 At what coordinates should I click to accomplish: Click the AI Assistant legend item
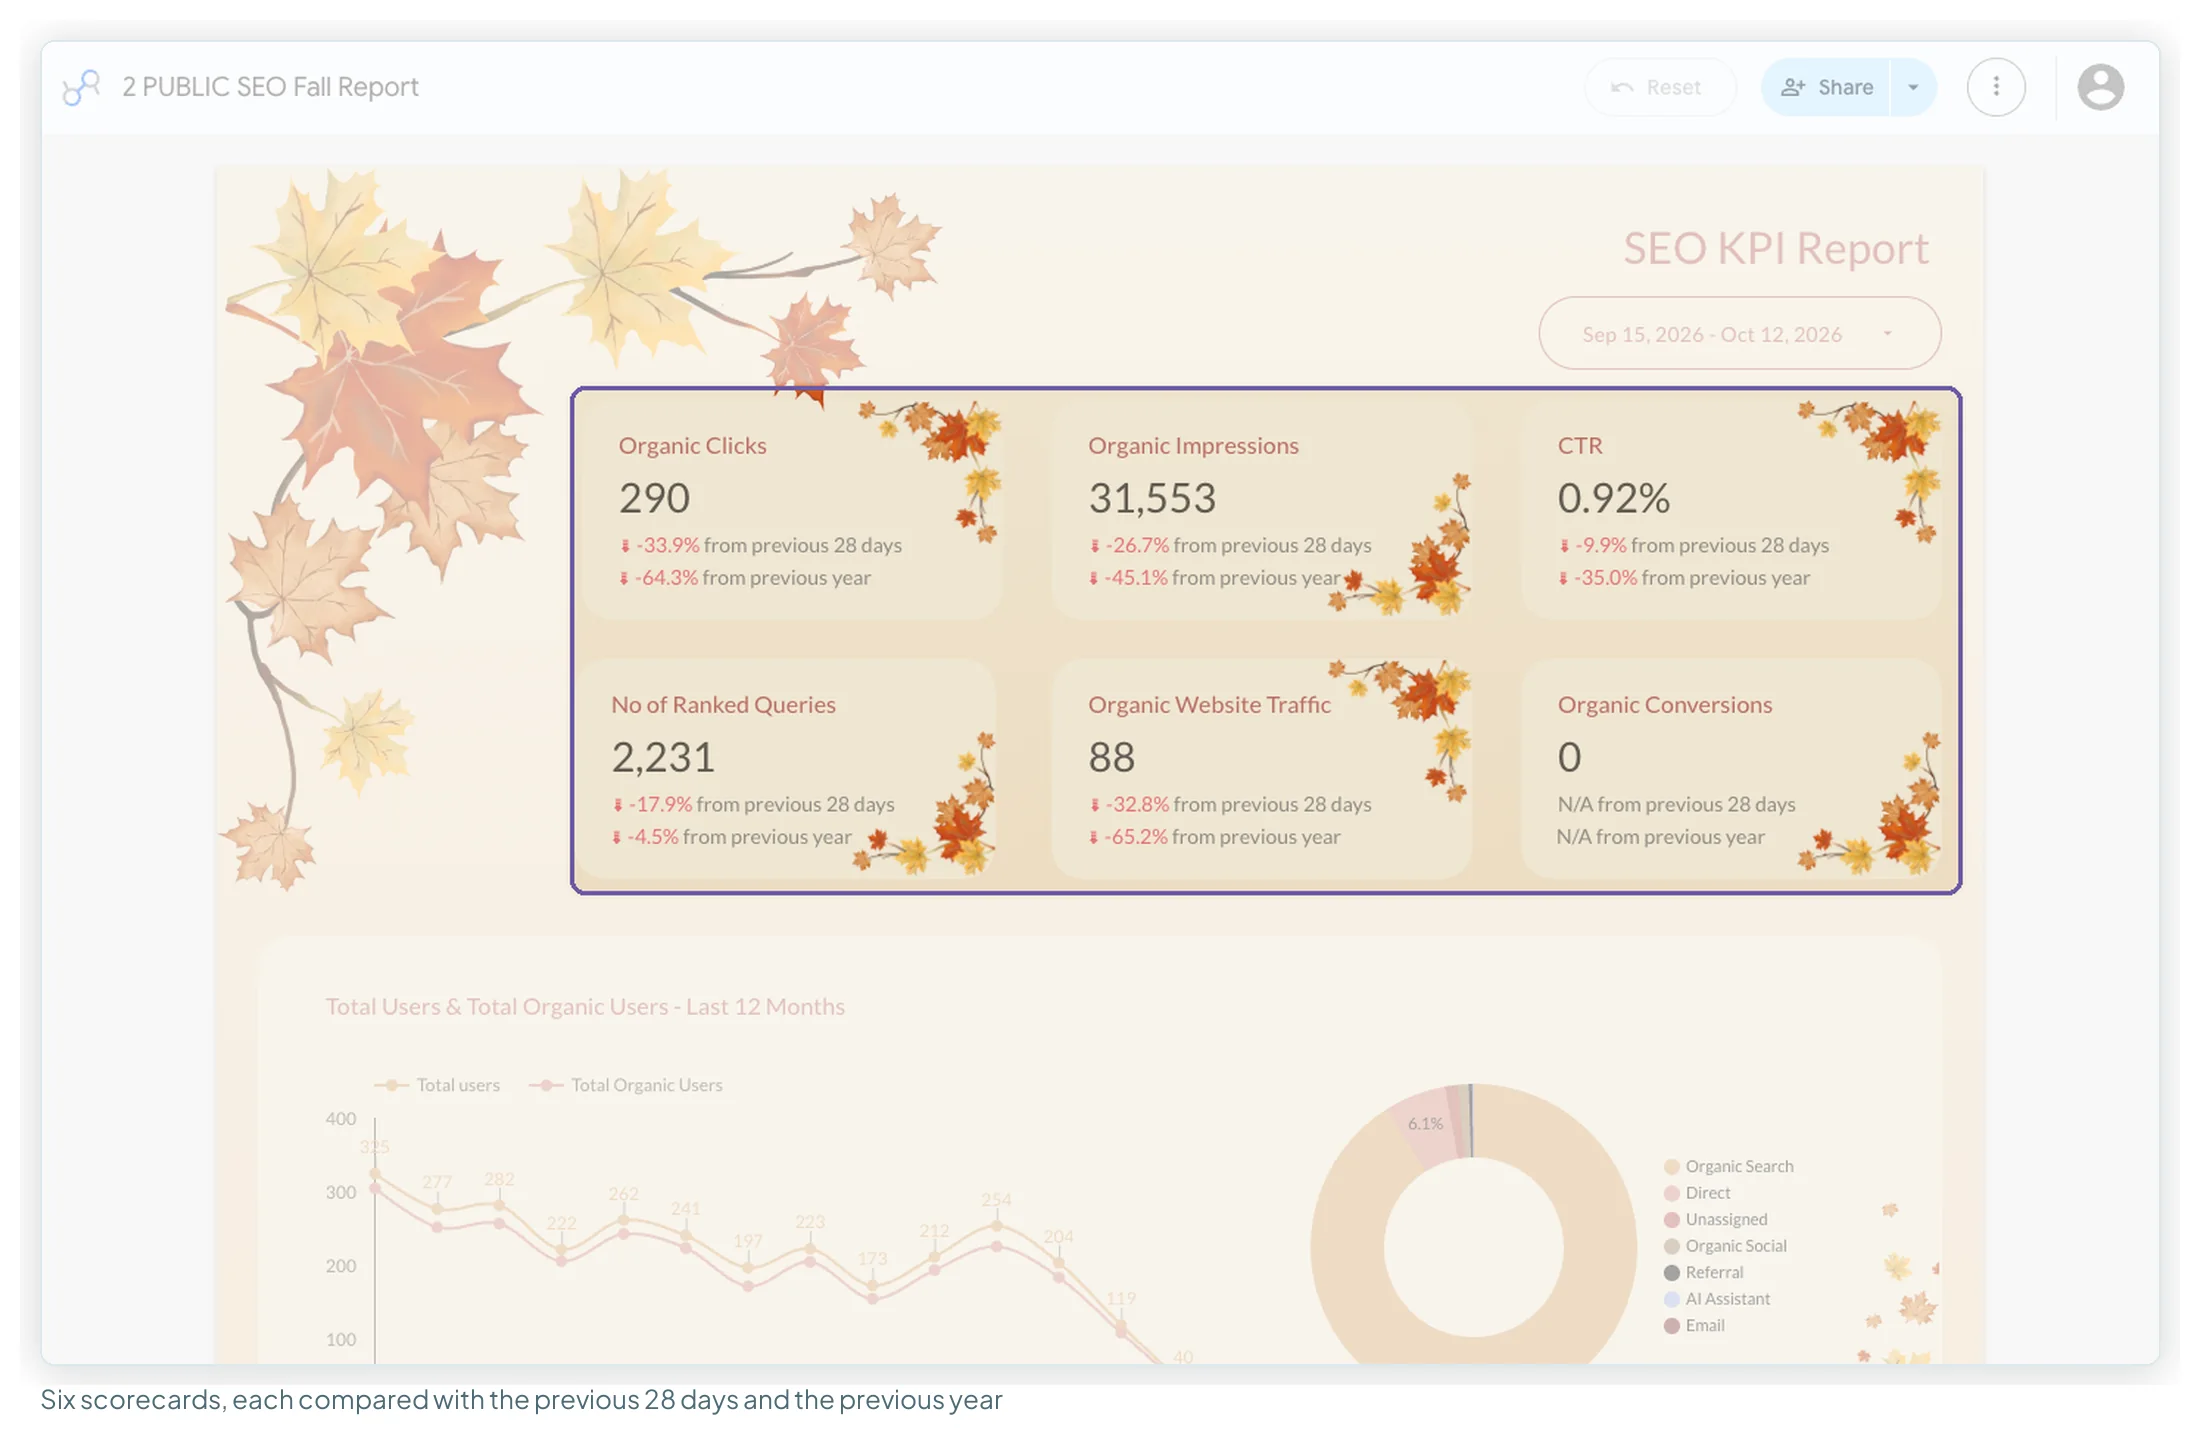coord(1717,1299)
